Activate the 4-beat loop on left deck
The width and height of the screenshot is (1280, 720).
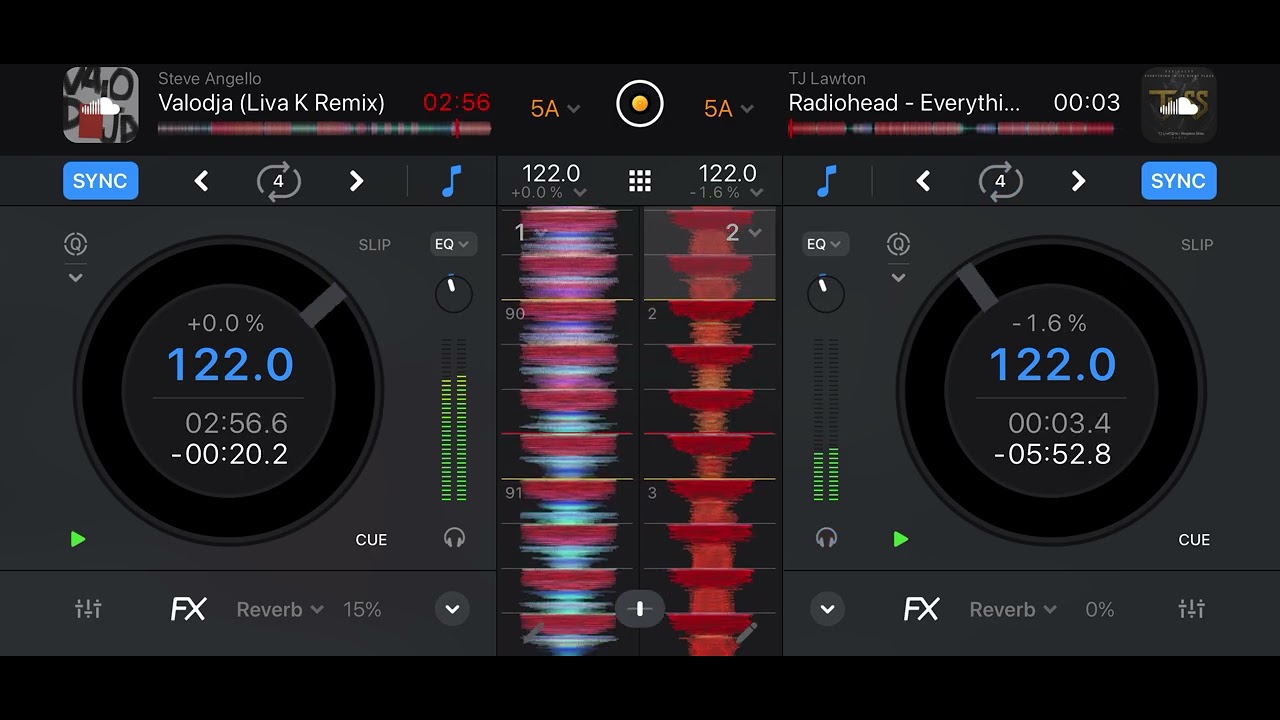pyautogui.click(x=279, y=181)
